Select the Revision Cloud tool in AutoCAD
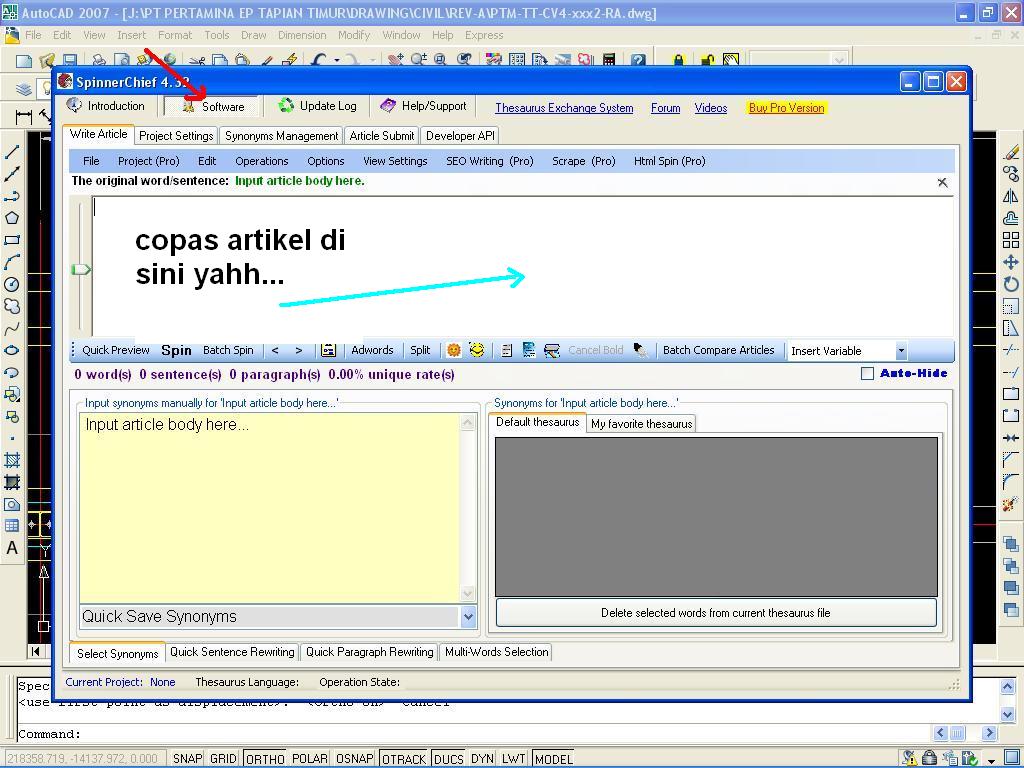 click(12, 306)
